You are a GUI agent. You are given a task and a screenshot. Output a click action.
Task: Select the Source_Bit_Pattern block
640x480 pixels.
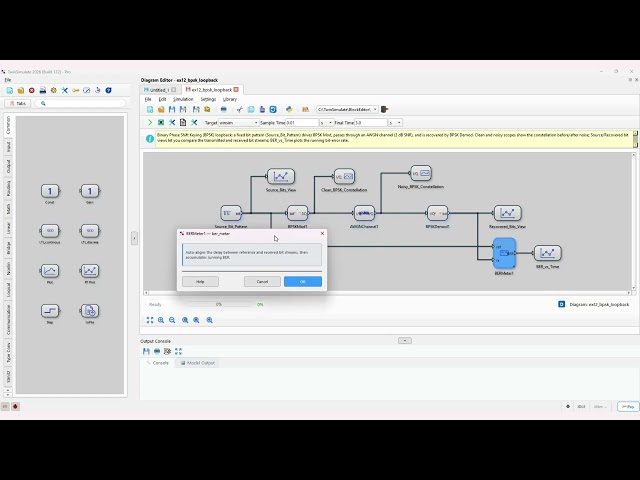click(231, 213)
